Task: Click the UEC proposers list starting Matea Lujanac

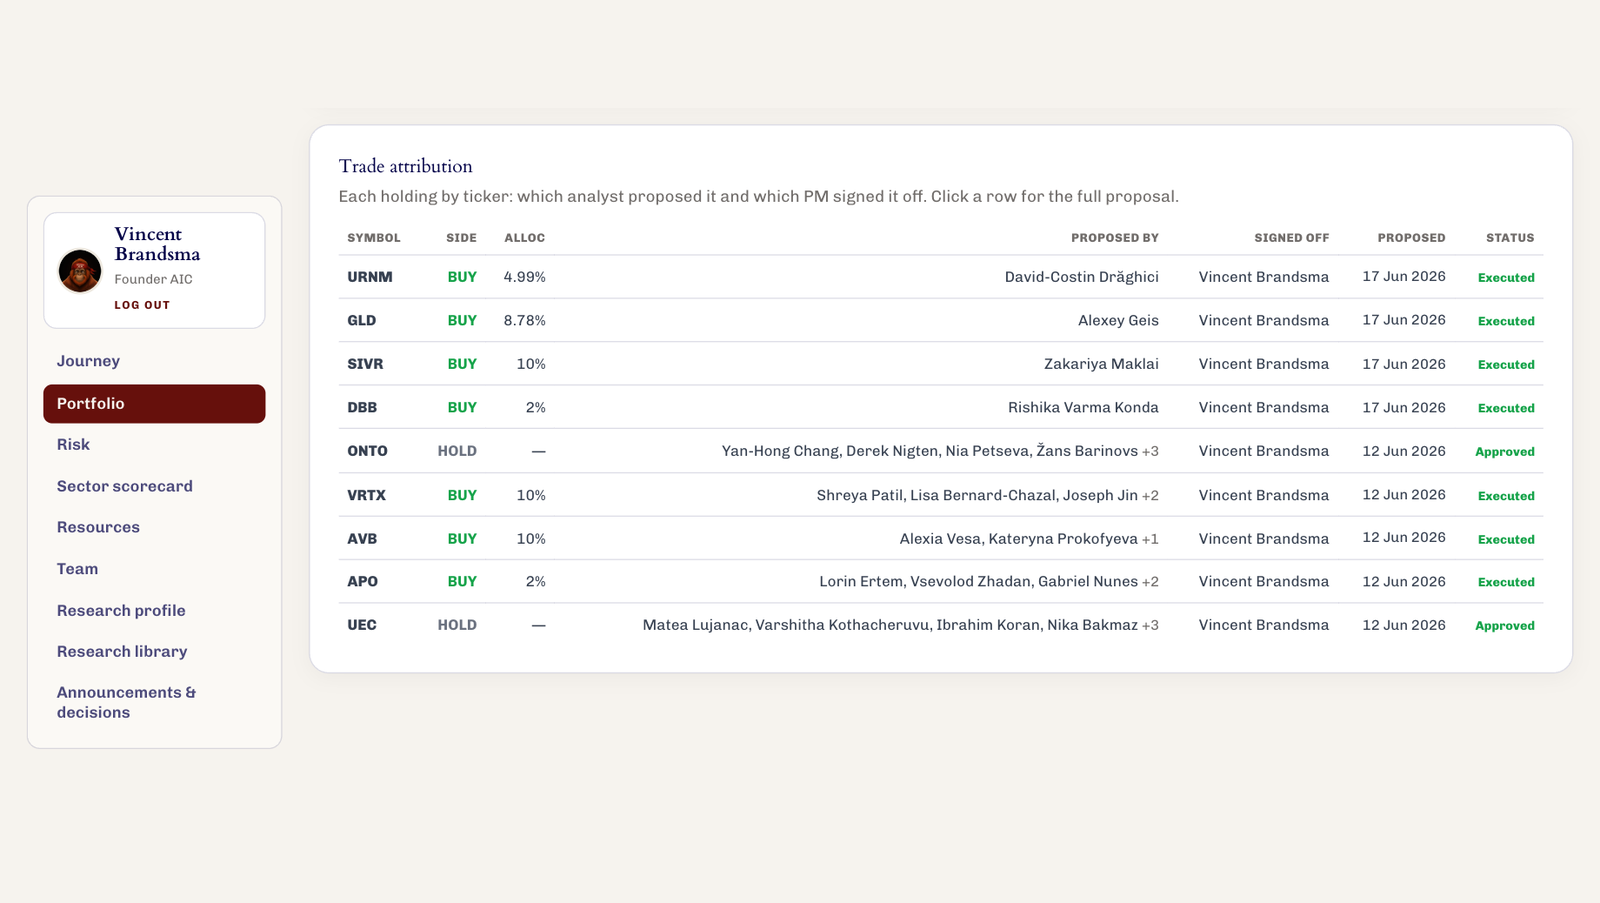Action: [x=901, y=625]
